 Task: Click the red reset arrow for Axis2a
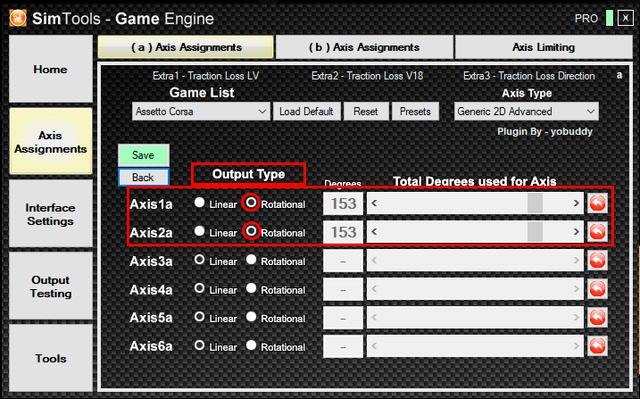(598, 232)
